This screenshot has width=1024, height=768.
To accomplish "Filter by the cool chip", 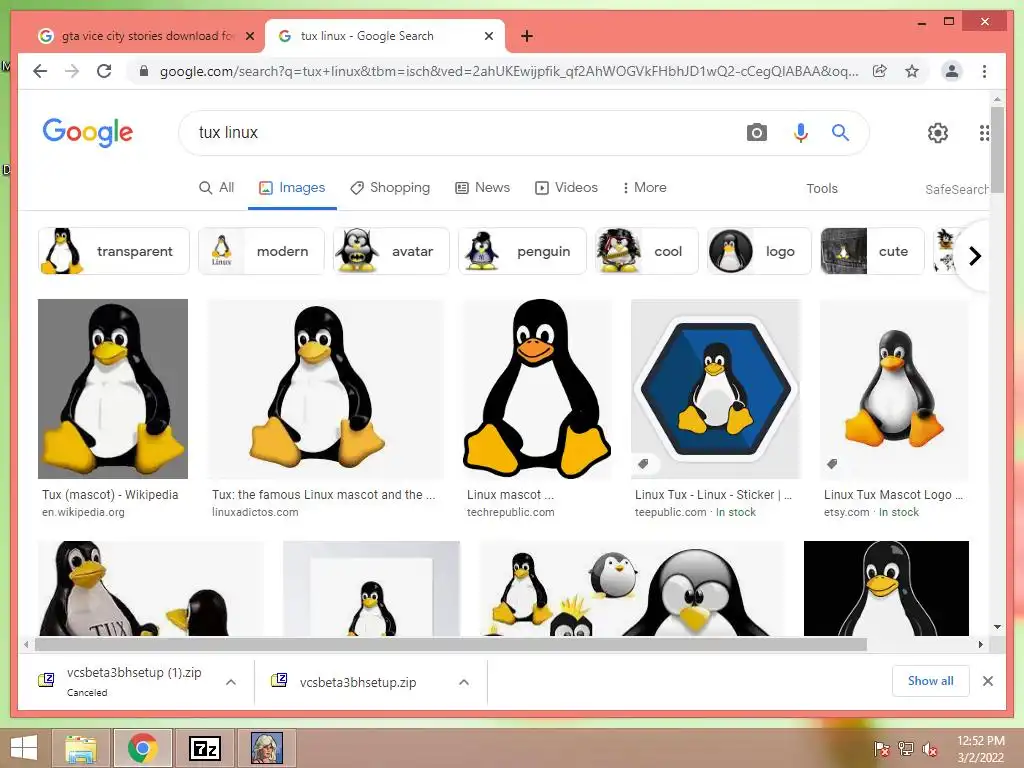I will 647,251.
